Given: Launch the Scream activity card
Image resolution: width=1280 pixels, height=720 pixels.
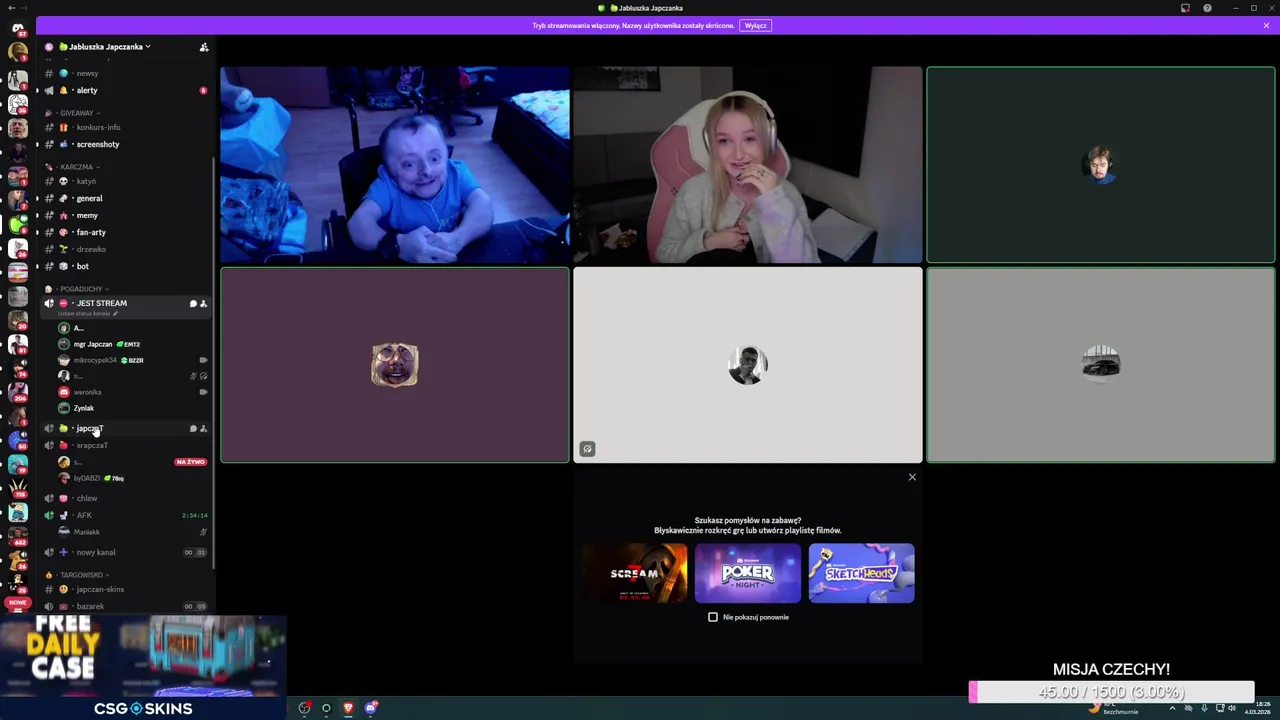Looking at the screenshot, I should coord(634,573).
